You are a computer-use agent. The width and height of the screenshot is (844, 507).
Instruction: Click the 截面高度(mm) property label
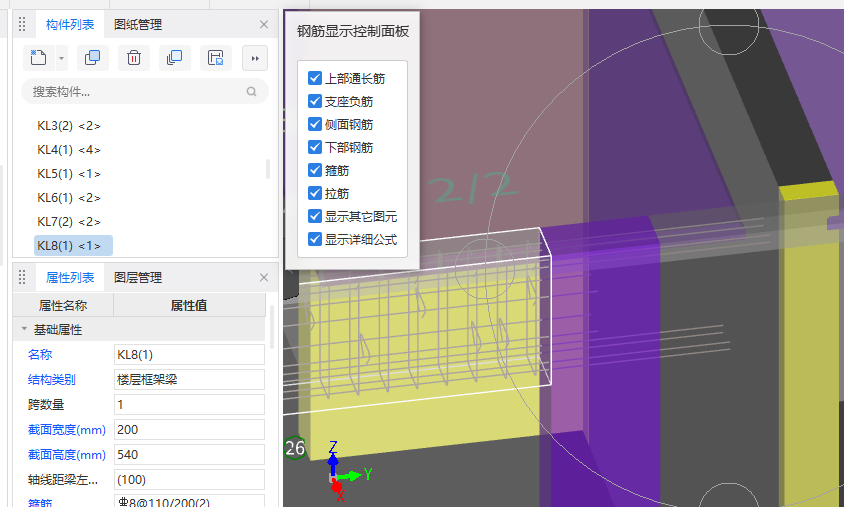pos(67,455)
